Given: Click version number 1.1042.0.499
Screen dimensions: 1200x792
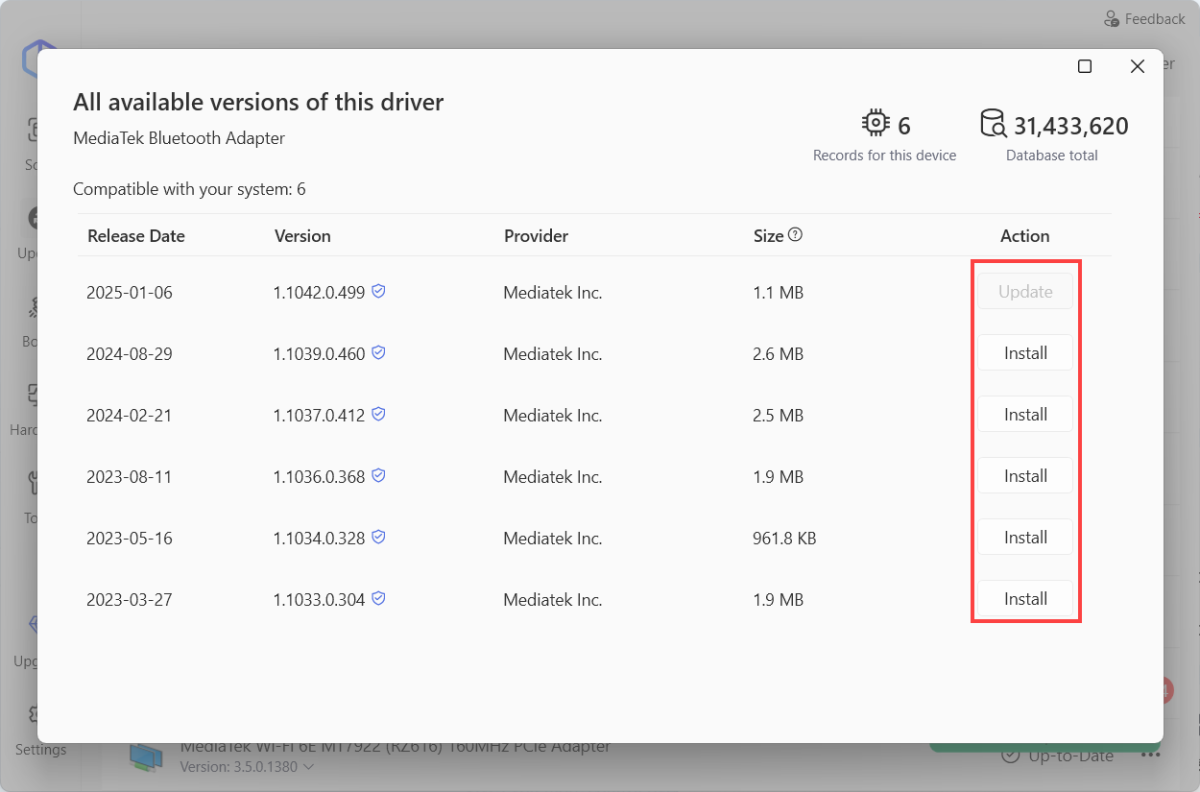Looking at the screenshot, I should (319, 293).
